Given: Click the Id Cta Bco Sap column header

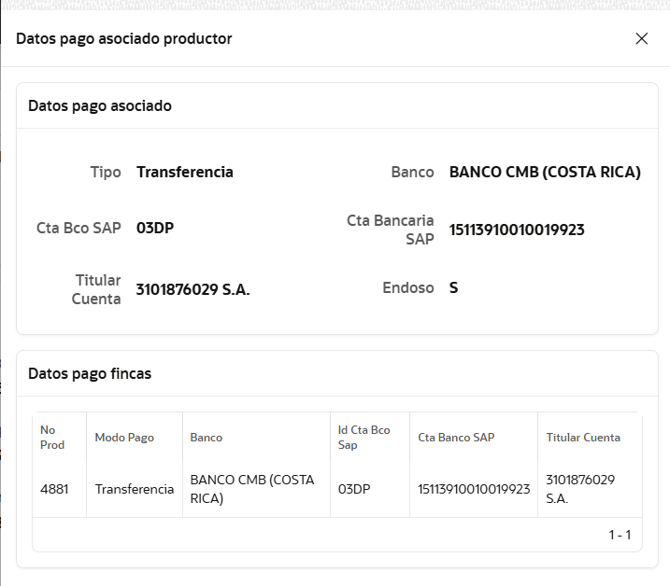Looking at the screenshot, I should click(364, 437).
